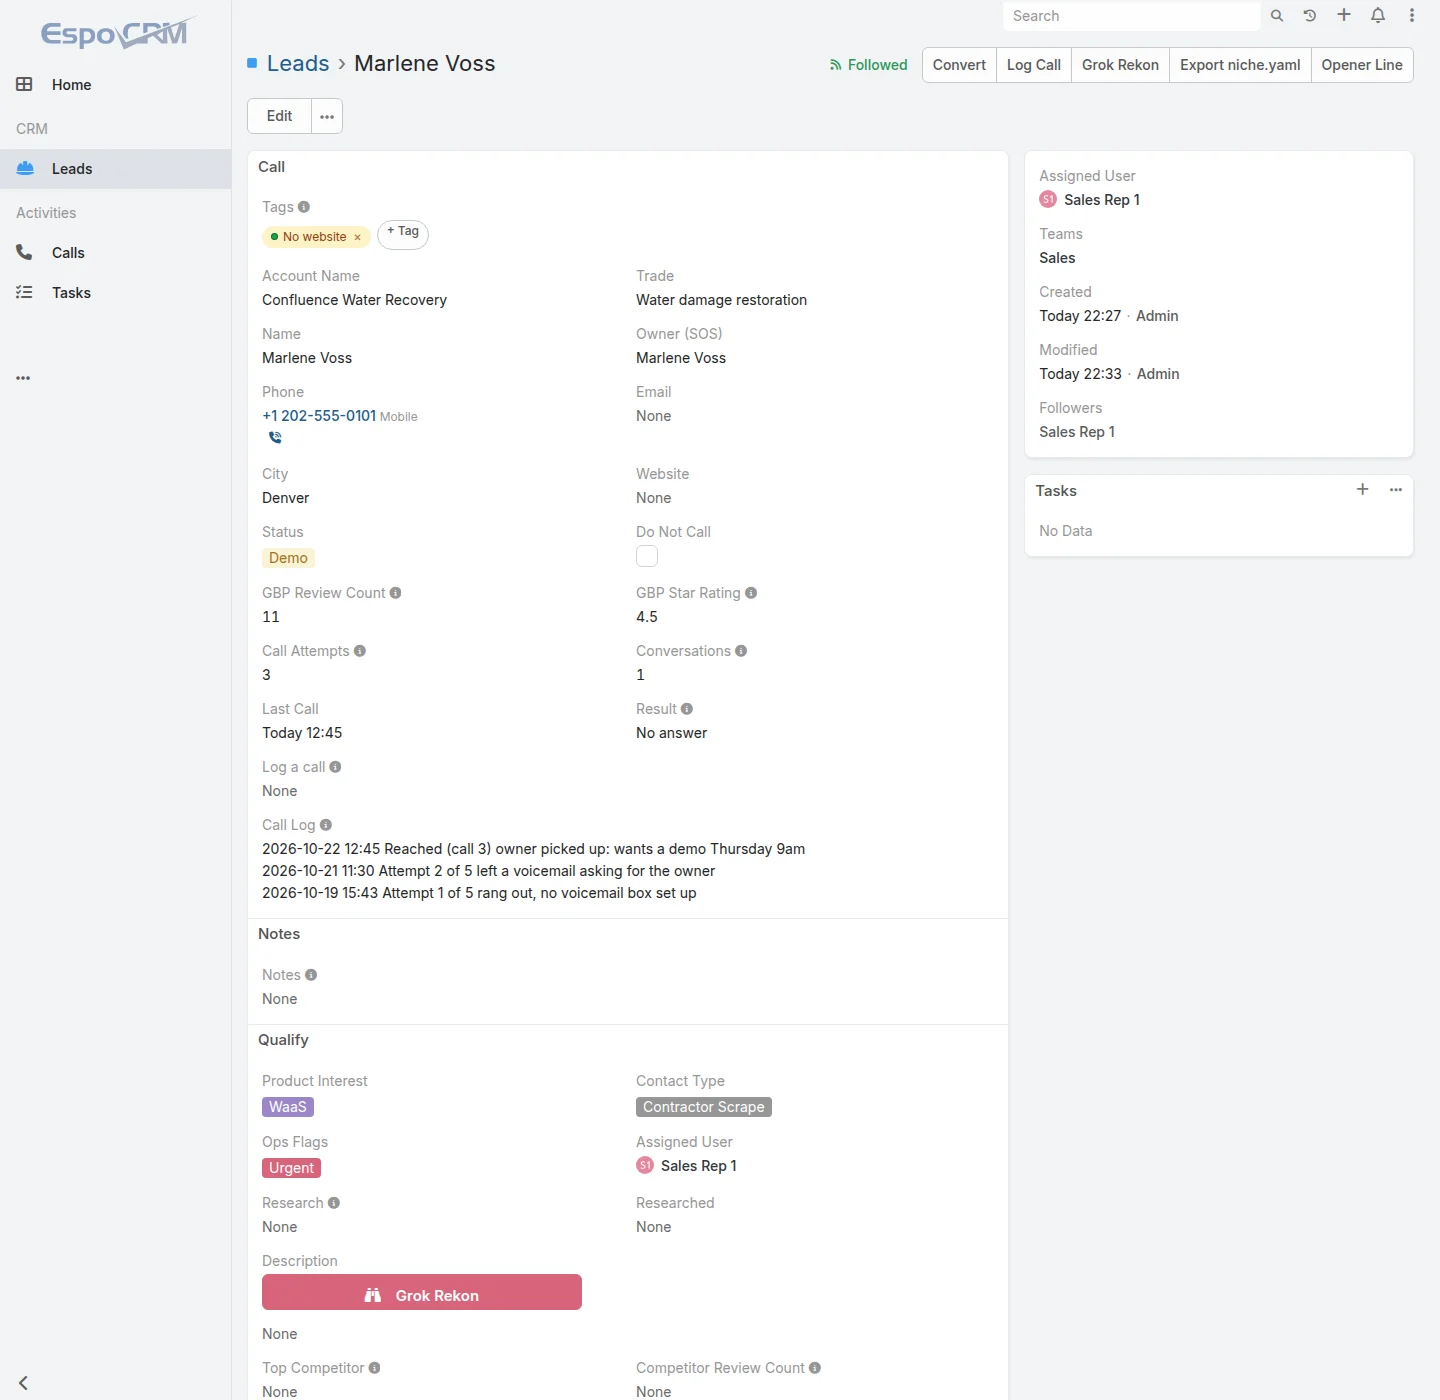1440x1400 pixels.
Task: Toggle the Followed status
Action: (x=868, y=65)
